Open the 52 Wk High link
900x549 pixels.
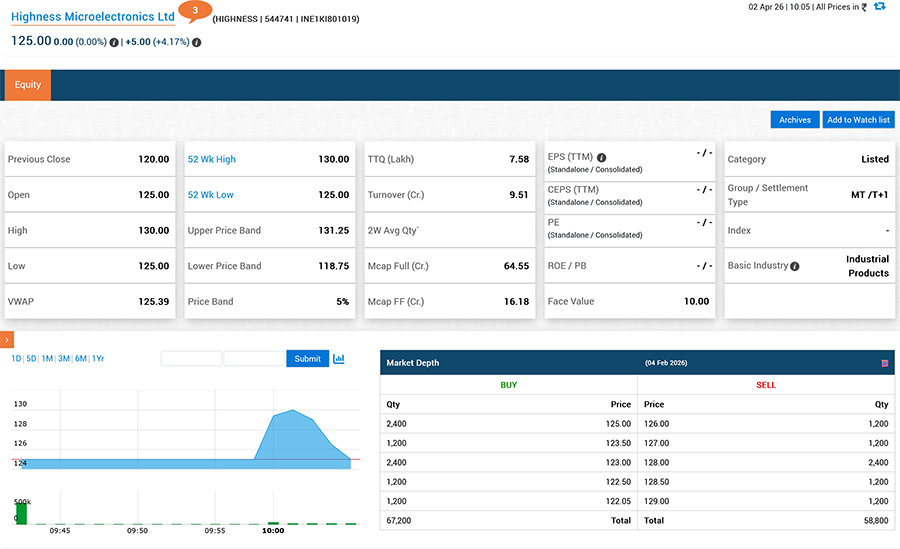(212, 159)
